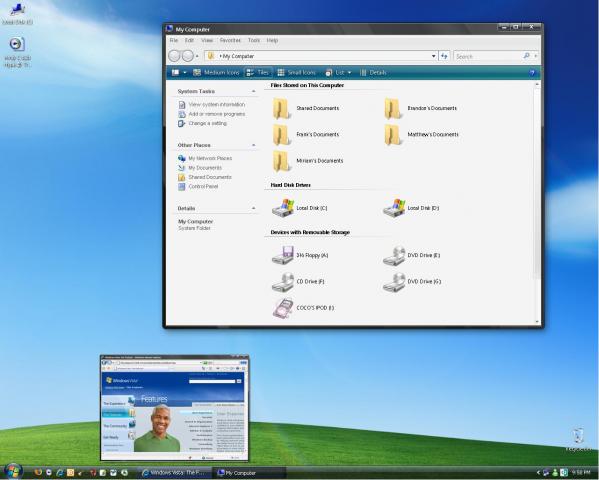Open the address bar dropdown arrow
This screenshot has height=480, width=599.
[x=434, y=56]
